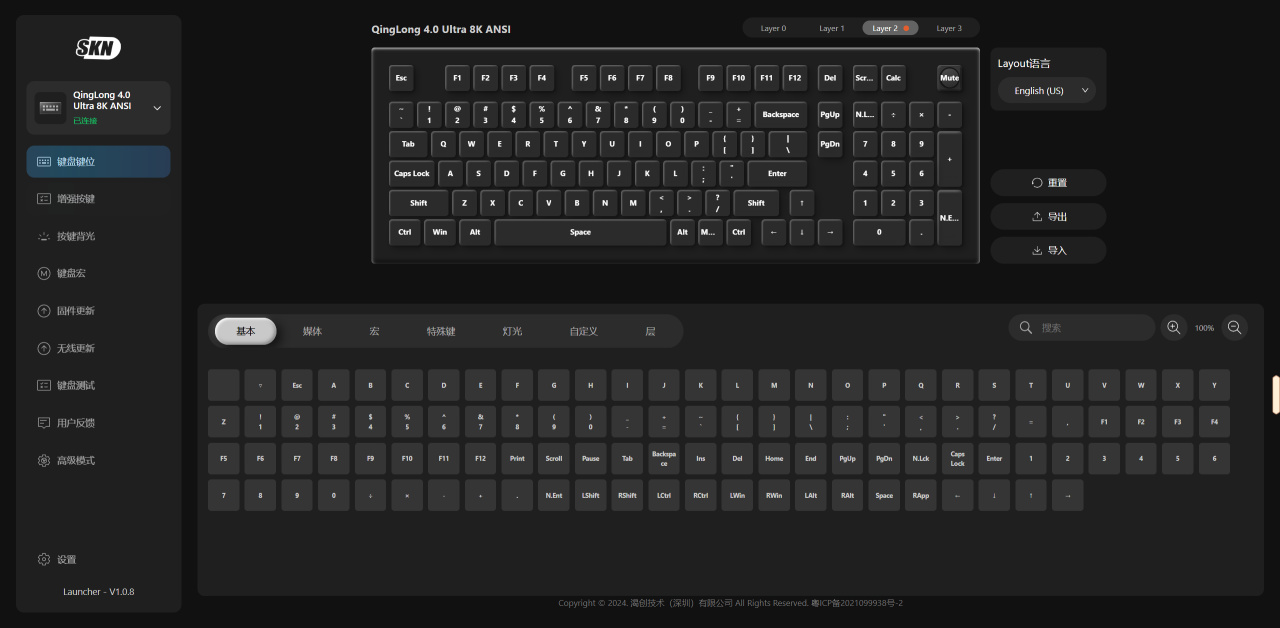The image size is (1280, 628).
Task: Open the keyboard key mapping page
Action: (98, 162)
